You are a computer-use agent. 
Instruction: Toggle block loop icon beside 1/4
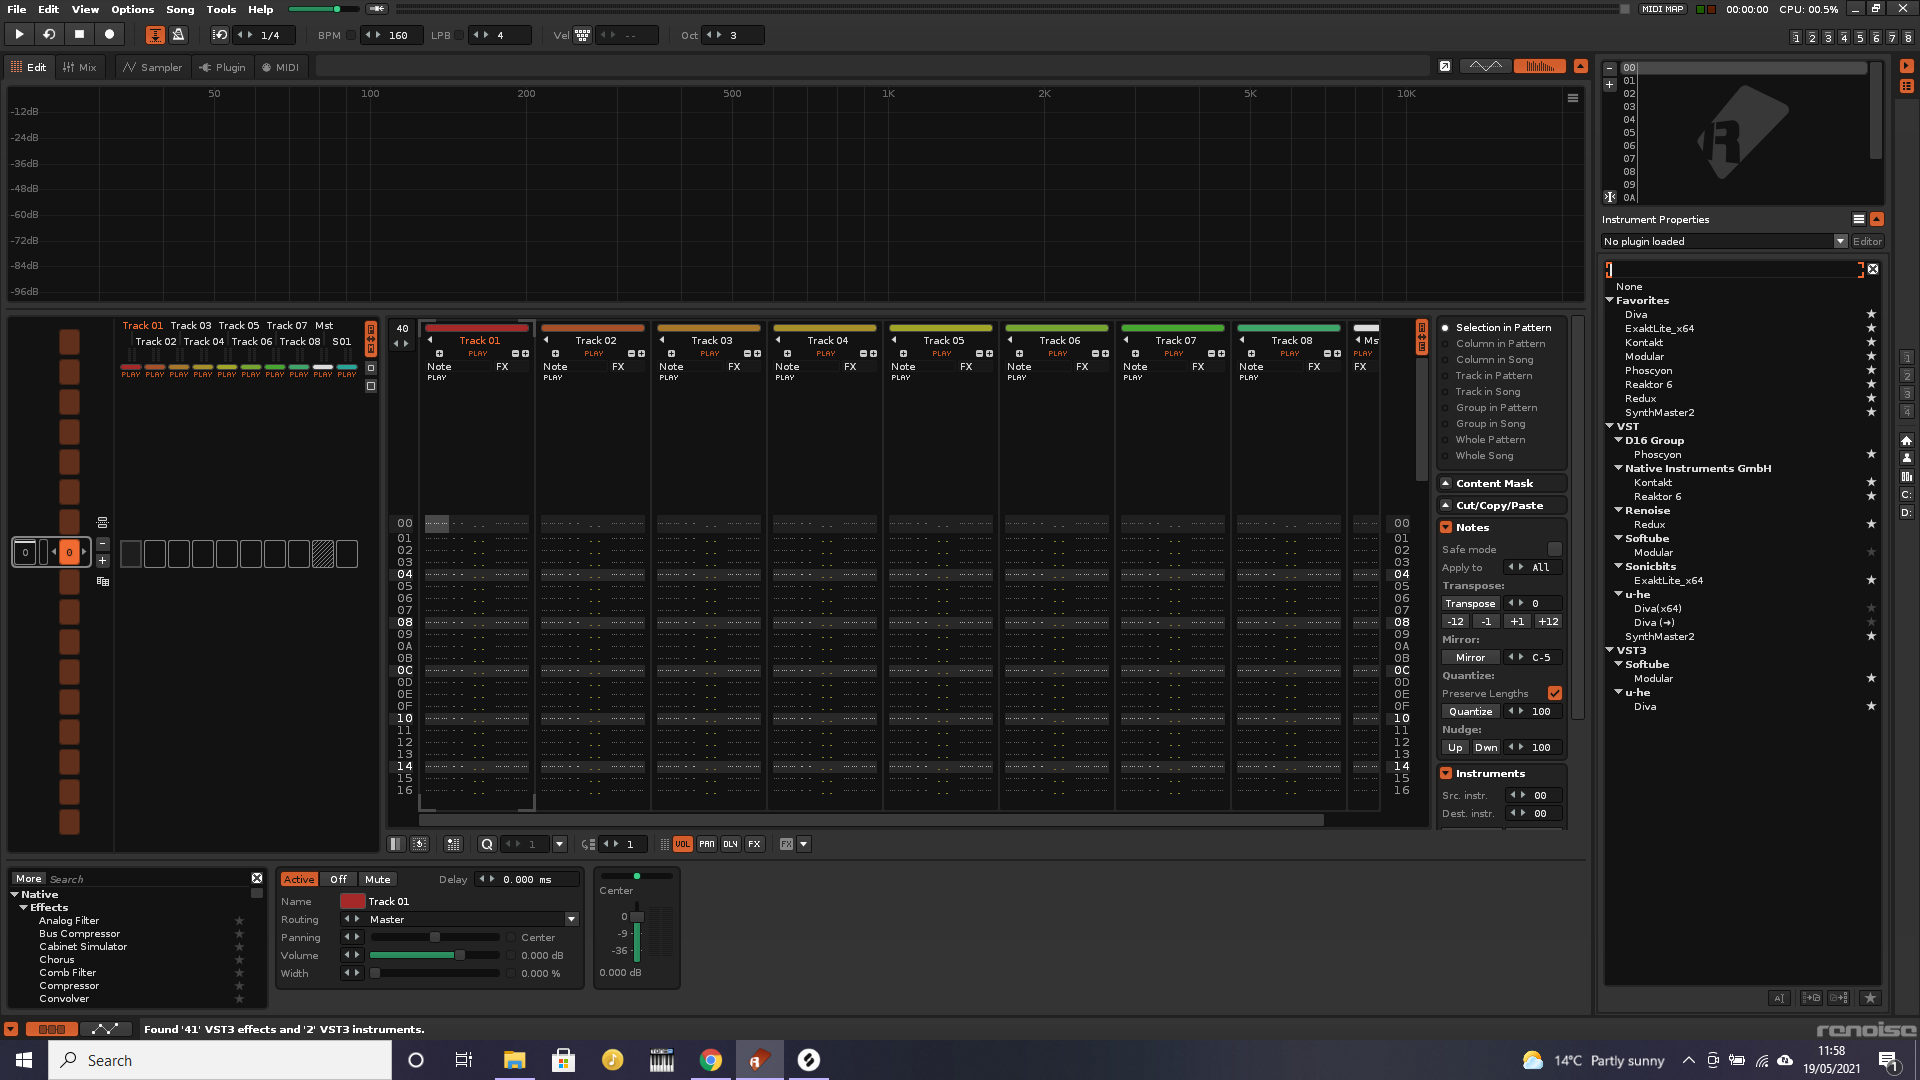click(x=220, y=35)
